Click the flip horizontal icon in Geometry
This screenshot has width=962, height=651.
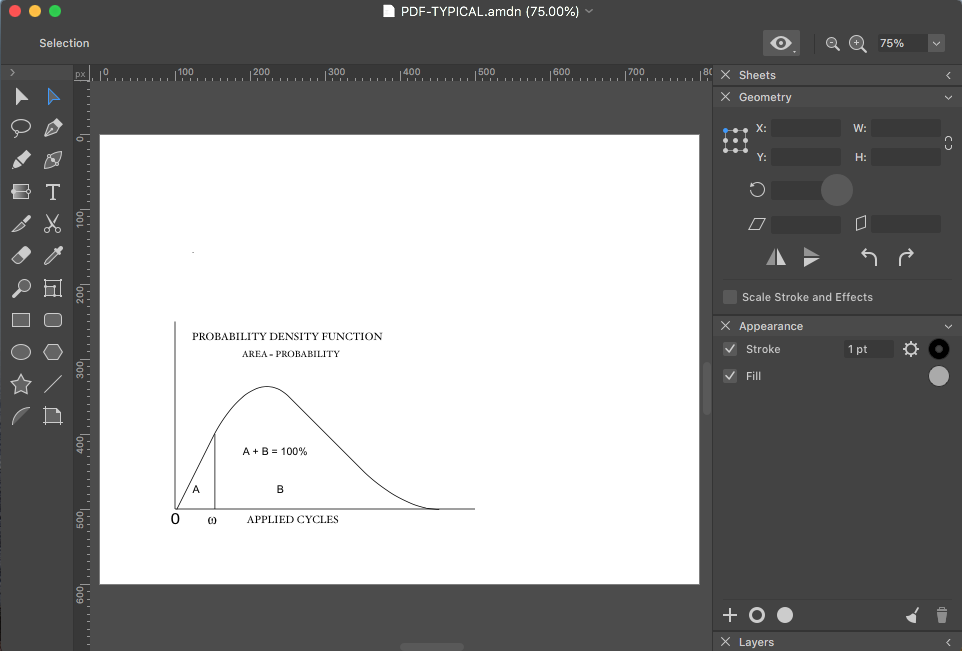[x=776, y=258]
